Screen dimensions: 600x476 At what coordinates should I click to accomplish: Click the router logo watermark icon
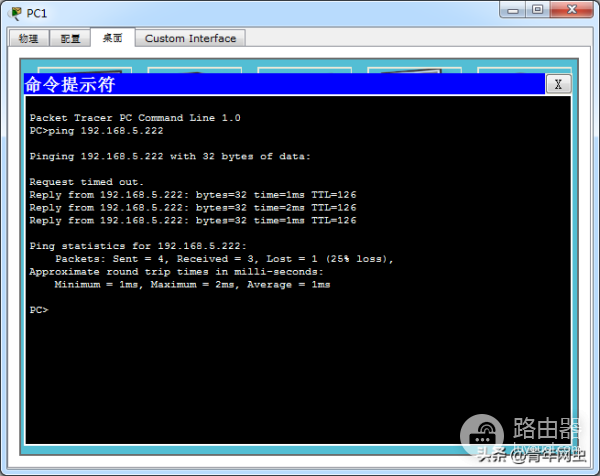click(x=485, y=433)
